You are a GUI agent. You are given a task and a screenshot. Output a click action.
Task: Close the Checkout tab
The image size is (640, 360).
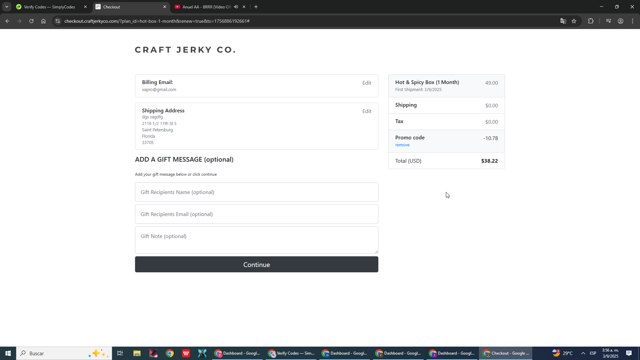164,7
